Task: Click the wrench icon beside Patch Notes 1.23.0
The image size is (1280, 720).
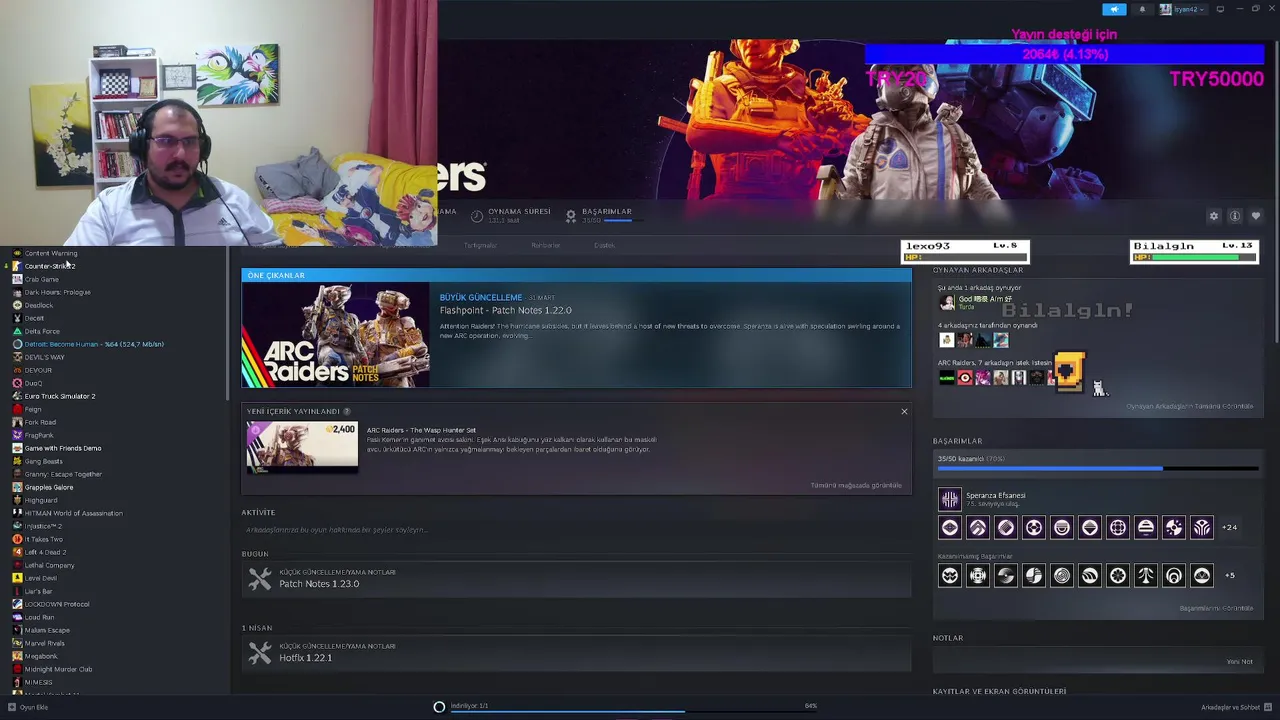Action: pyautogui.click(x=260, y=578)
